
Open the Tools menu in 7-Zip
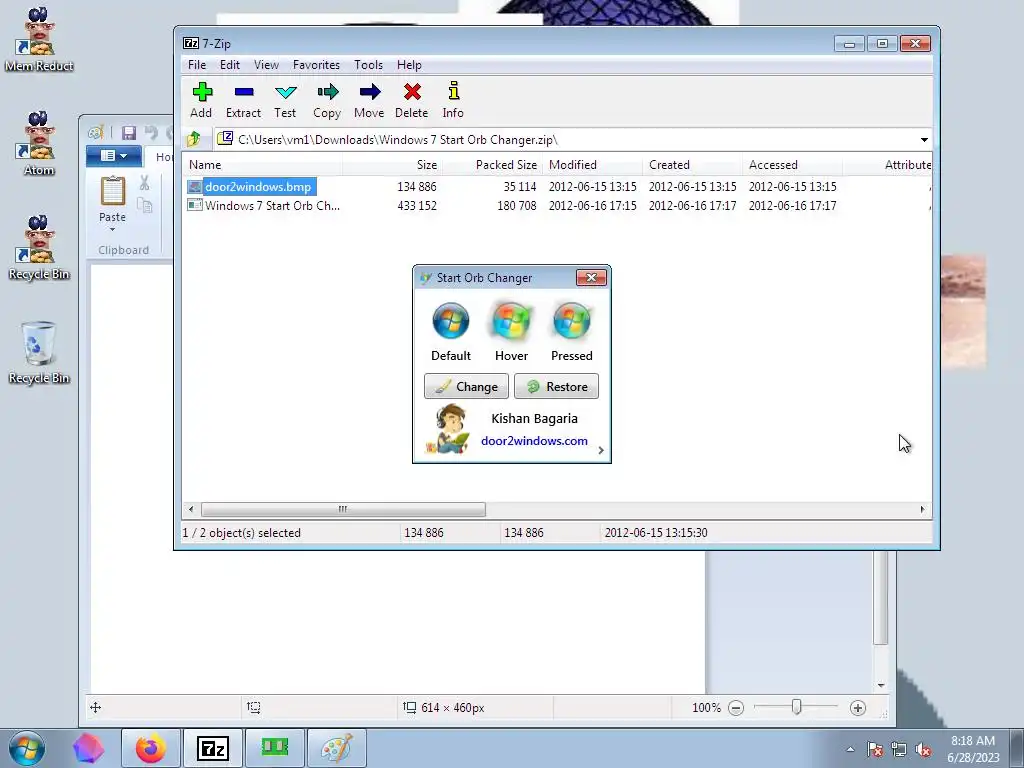tap(368, 65)
